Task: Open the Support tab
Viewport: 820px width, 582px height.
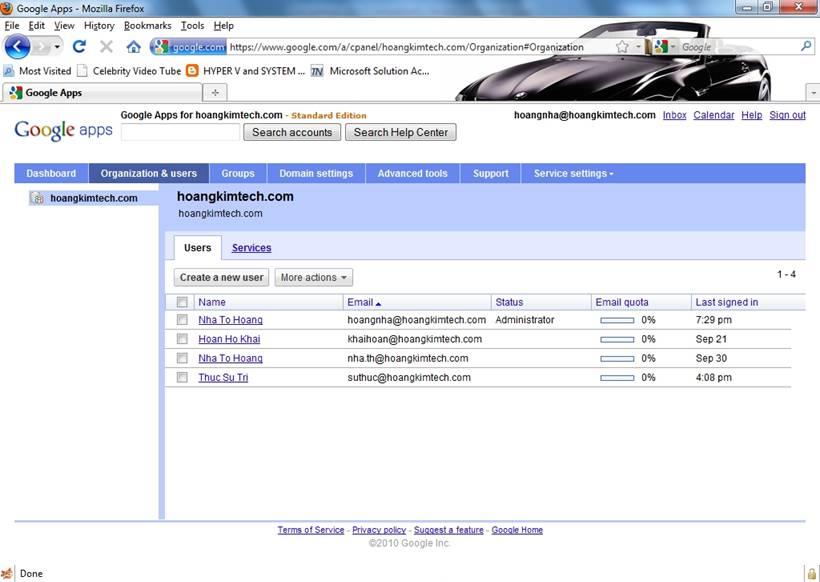Action: 491,174
